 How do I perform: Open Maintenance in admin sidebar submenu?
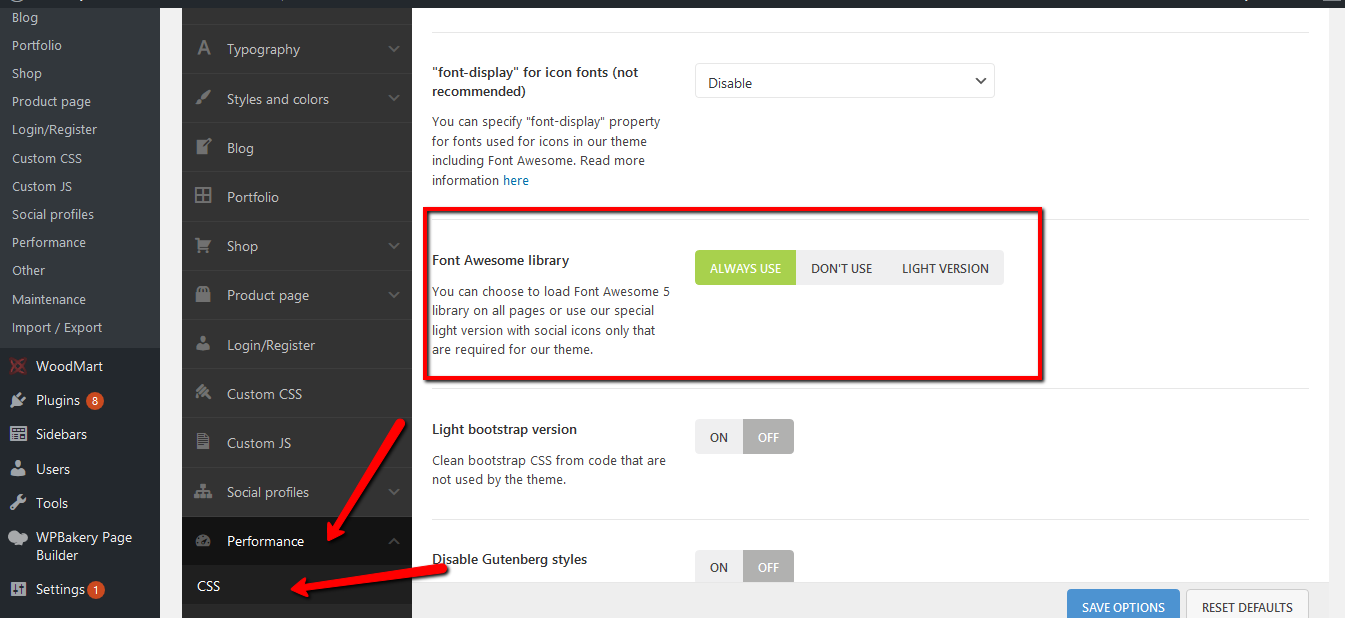[x=49, y=299]
